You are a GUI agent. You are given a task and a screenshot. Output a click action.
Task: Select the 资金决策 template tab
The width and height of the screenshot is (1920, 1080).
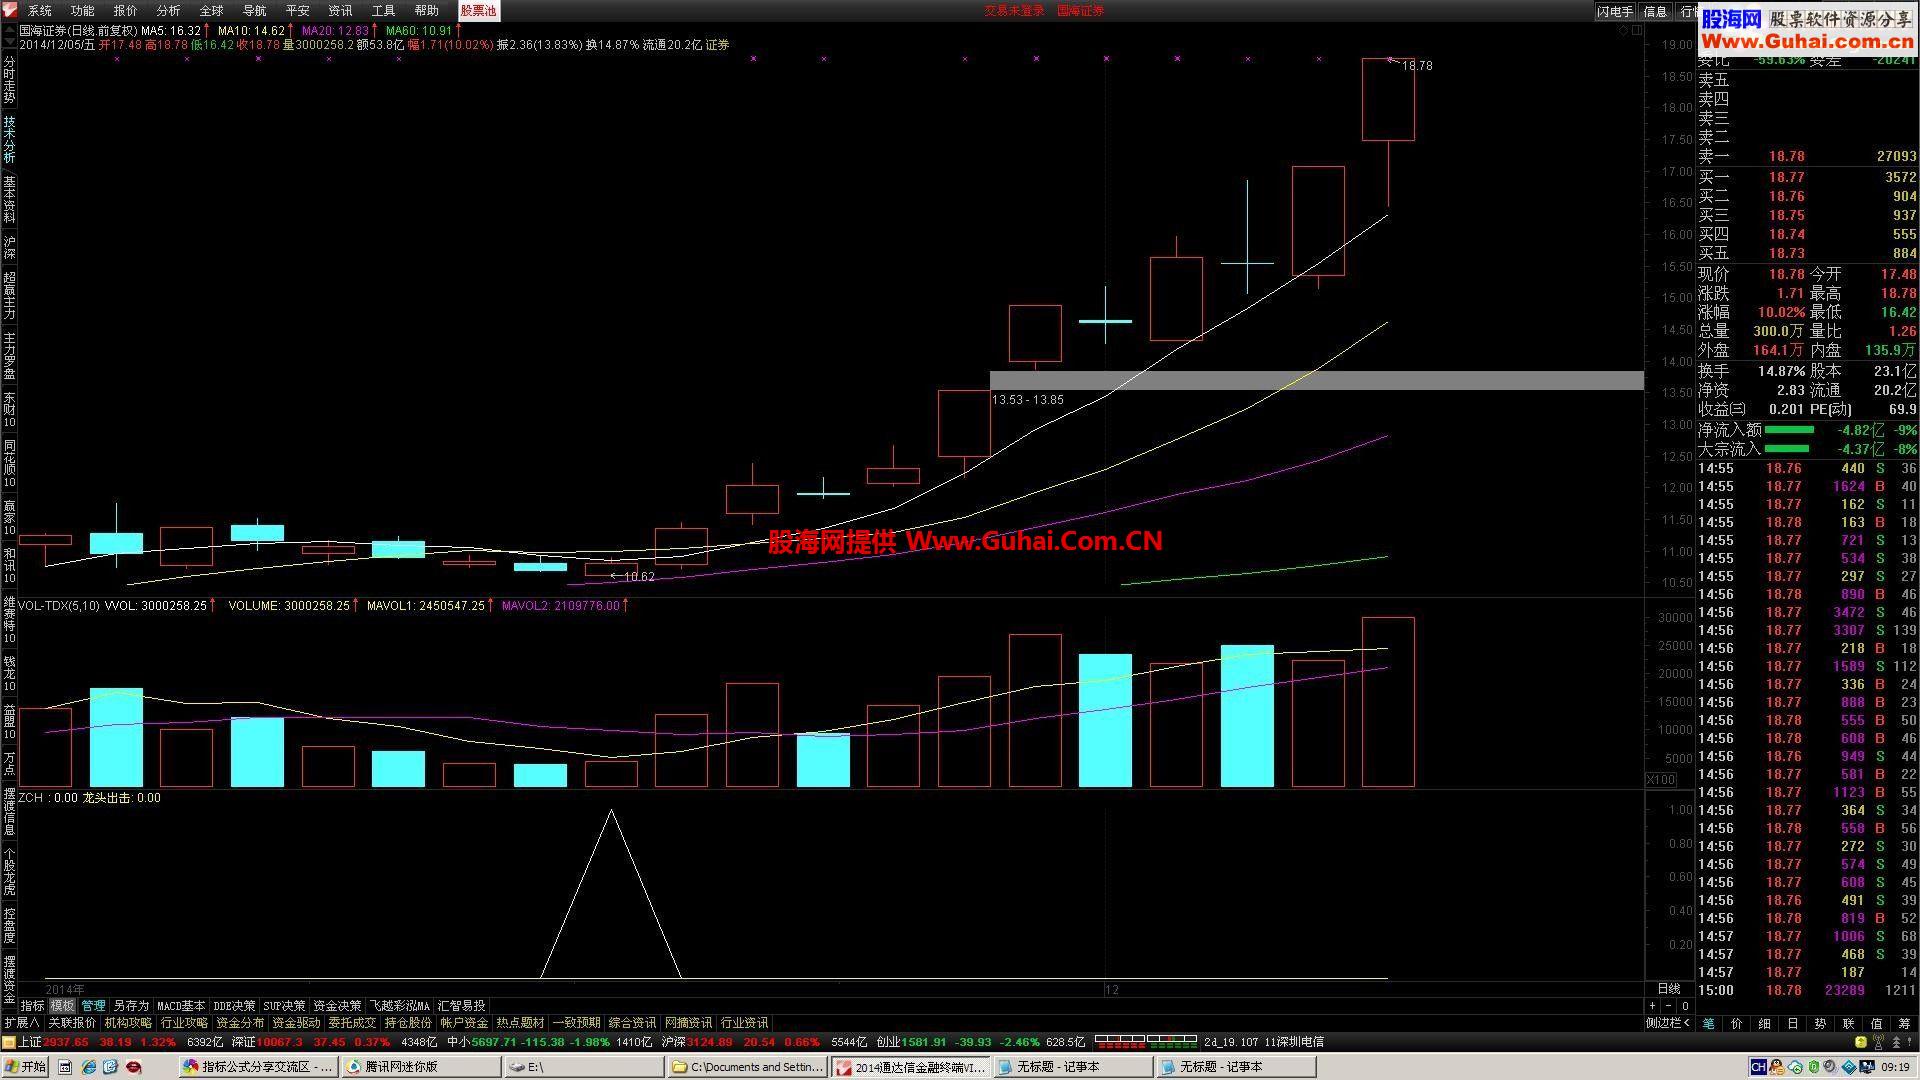coord(337,1005)
